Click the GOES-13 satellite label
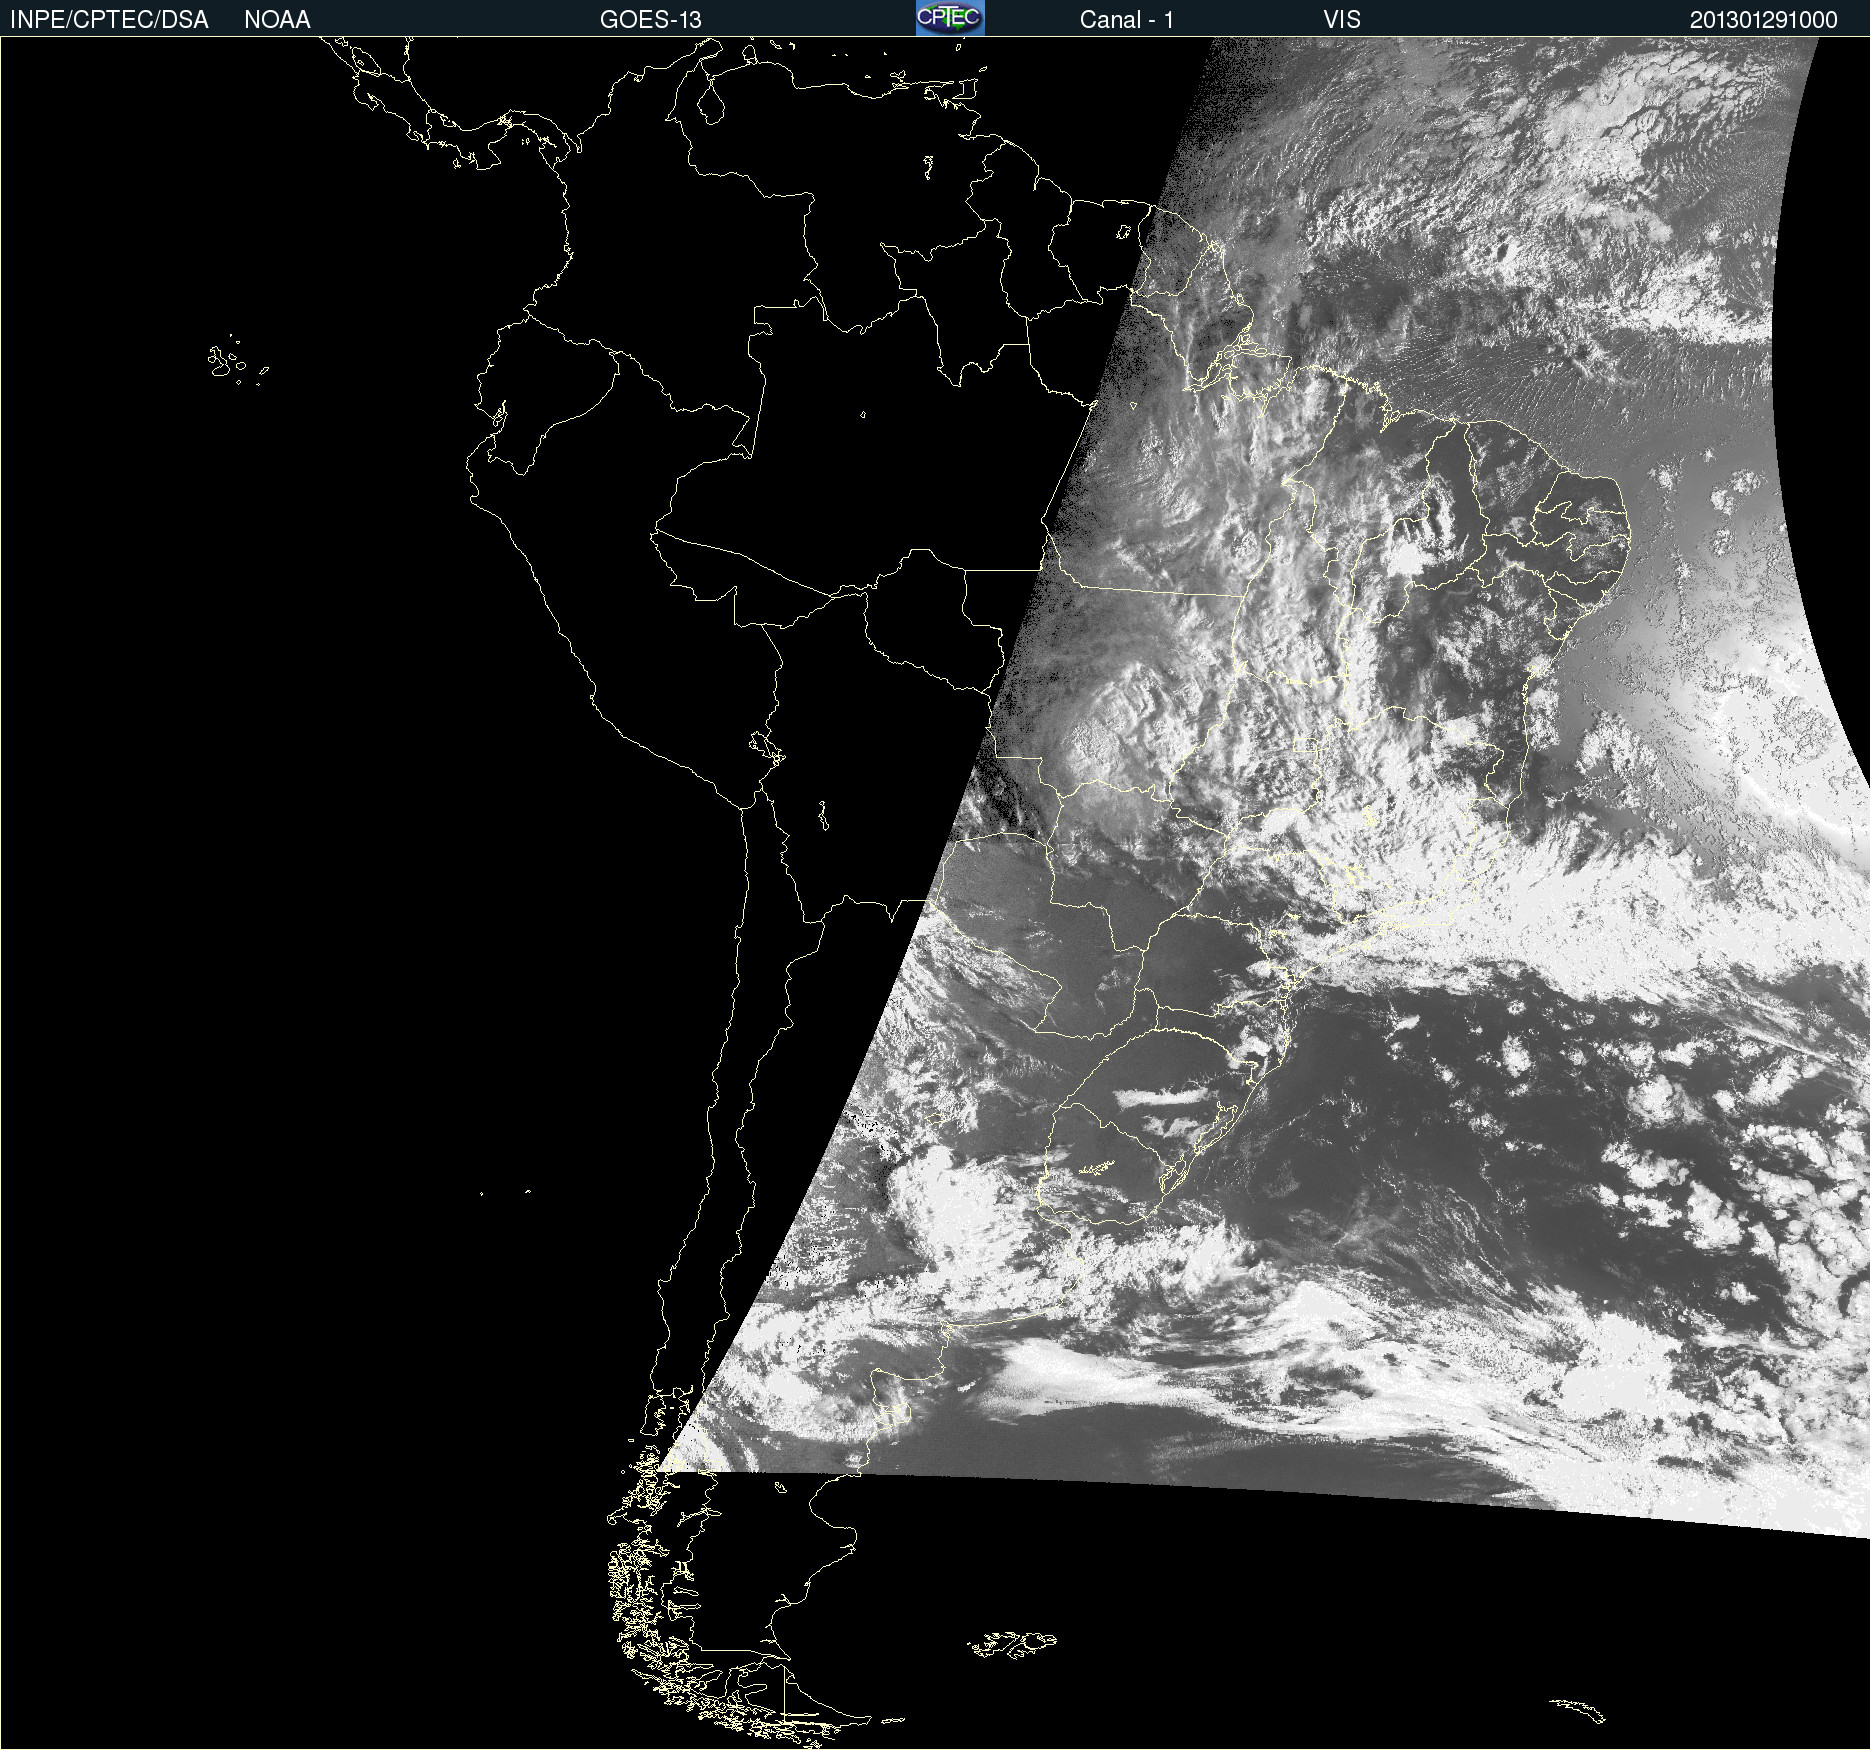Viewport: 1870px width, 1750px height. [650, 20]
